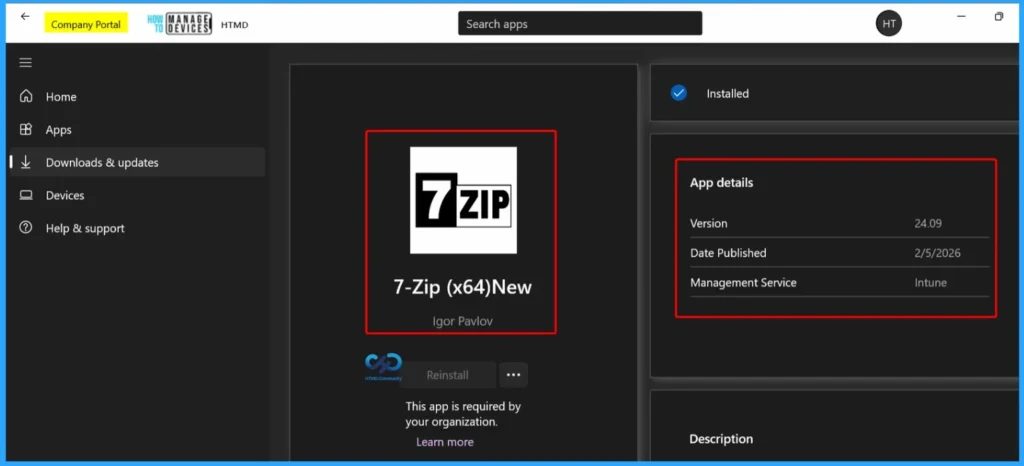Viewport: 1024px width, 466px height.
Task: Click the Home house icon
Action: coord(25,96)
